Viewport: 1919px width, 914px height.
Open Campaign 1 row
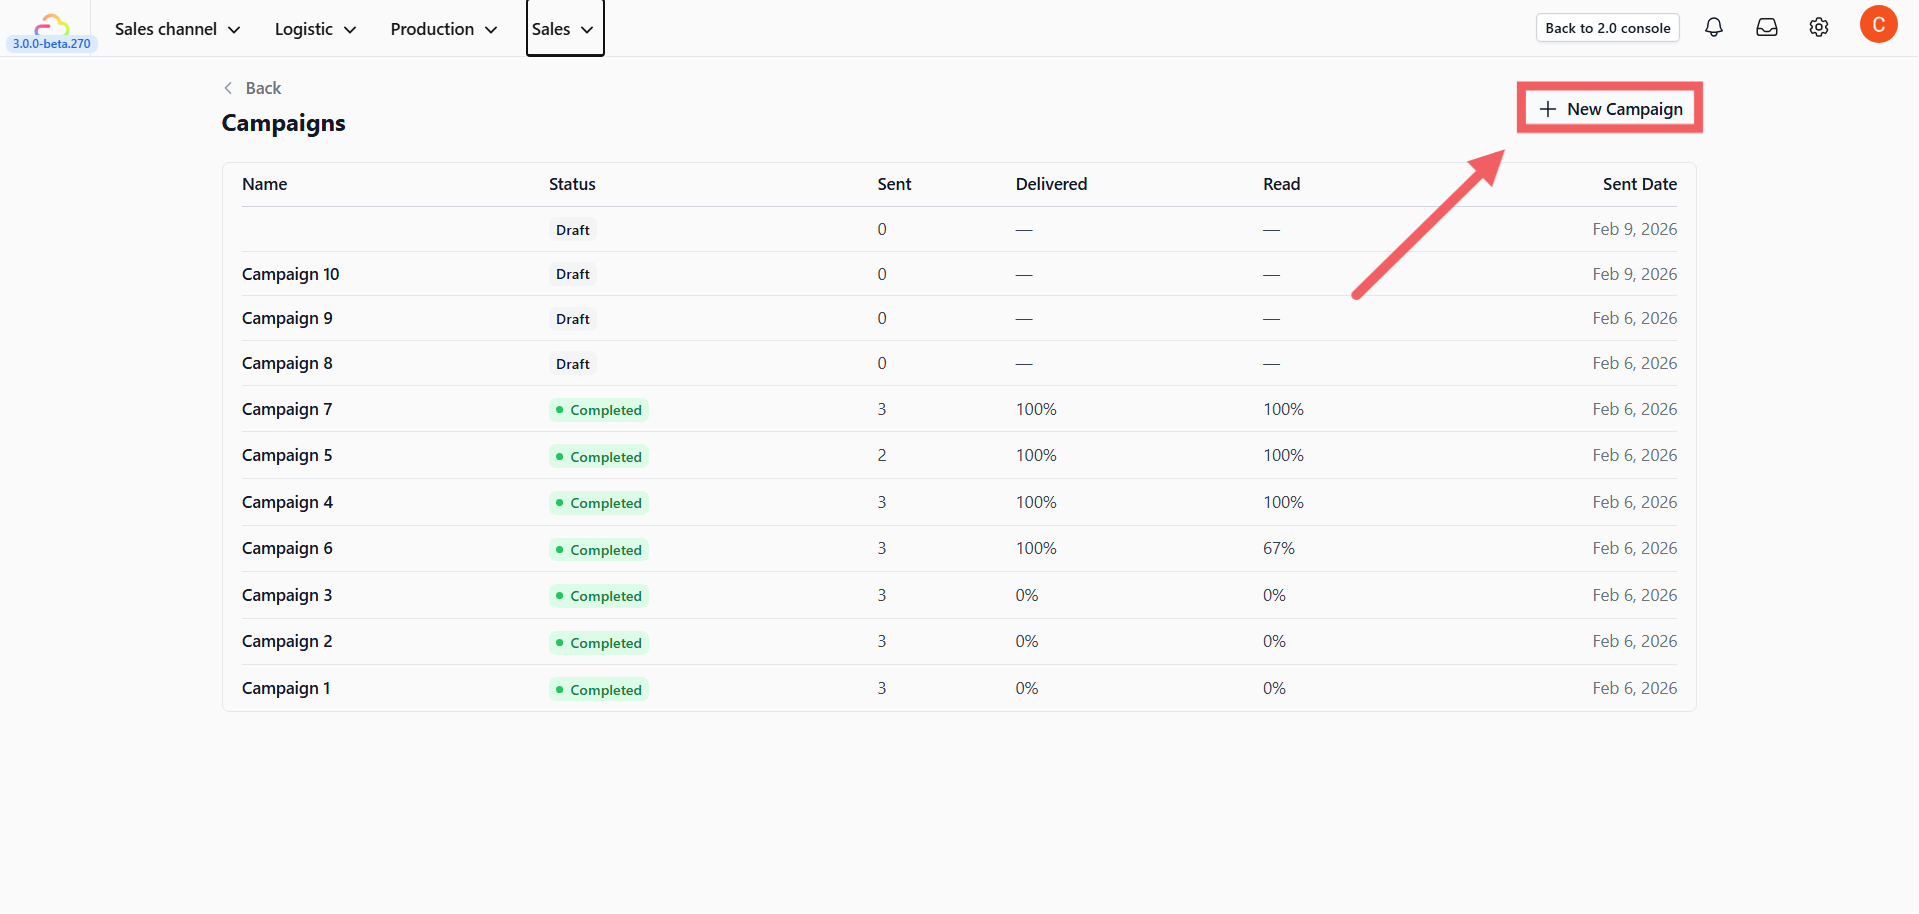(959, 688)
